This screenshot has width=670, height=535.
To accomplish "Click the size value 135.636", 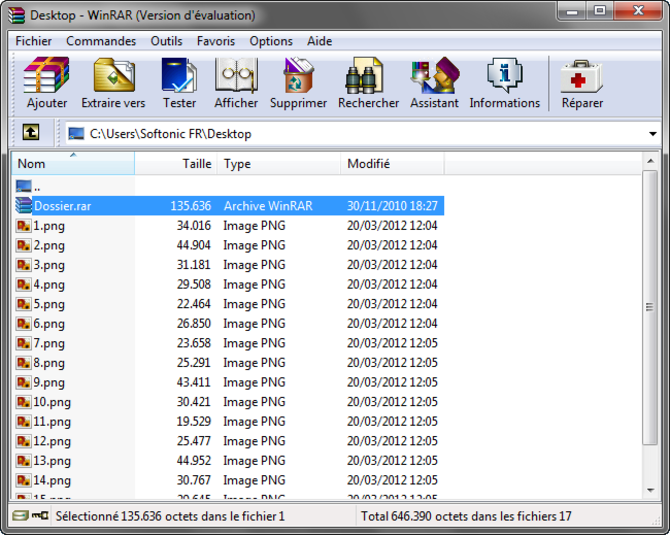I will tap(191, 206).
